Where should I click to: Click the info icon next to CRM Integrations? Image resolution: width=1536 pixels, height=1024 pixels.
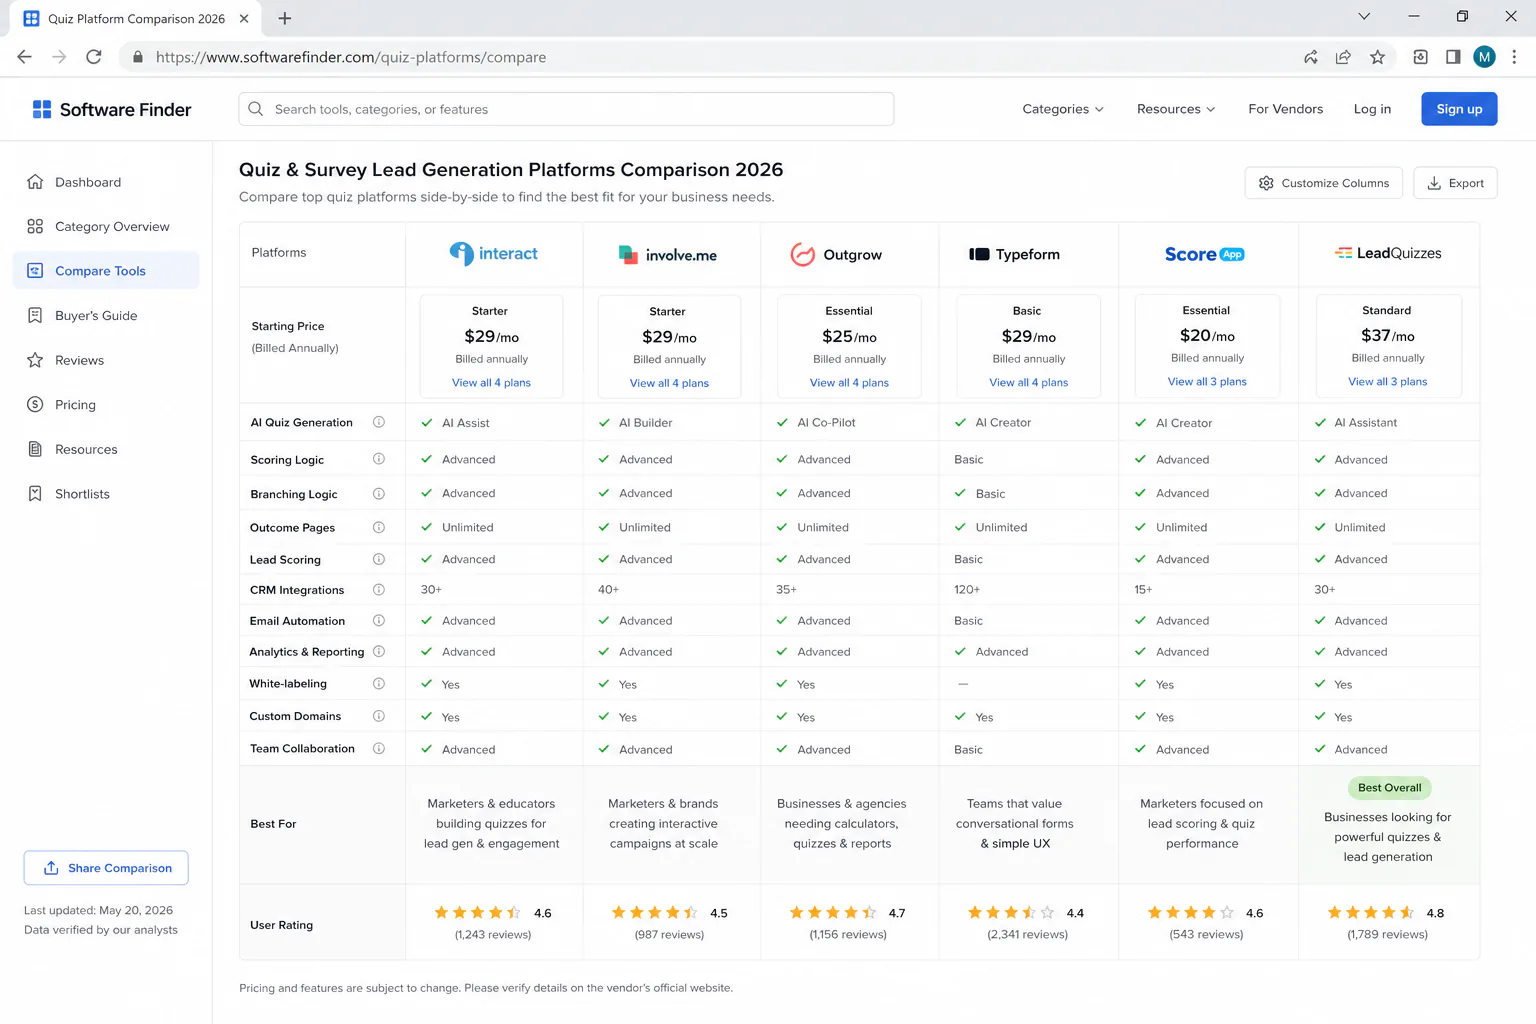pyautogui.click(x=379, y=590)
